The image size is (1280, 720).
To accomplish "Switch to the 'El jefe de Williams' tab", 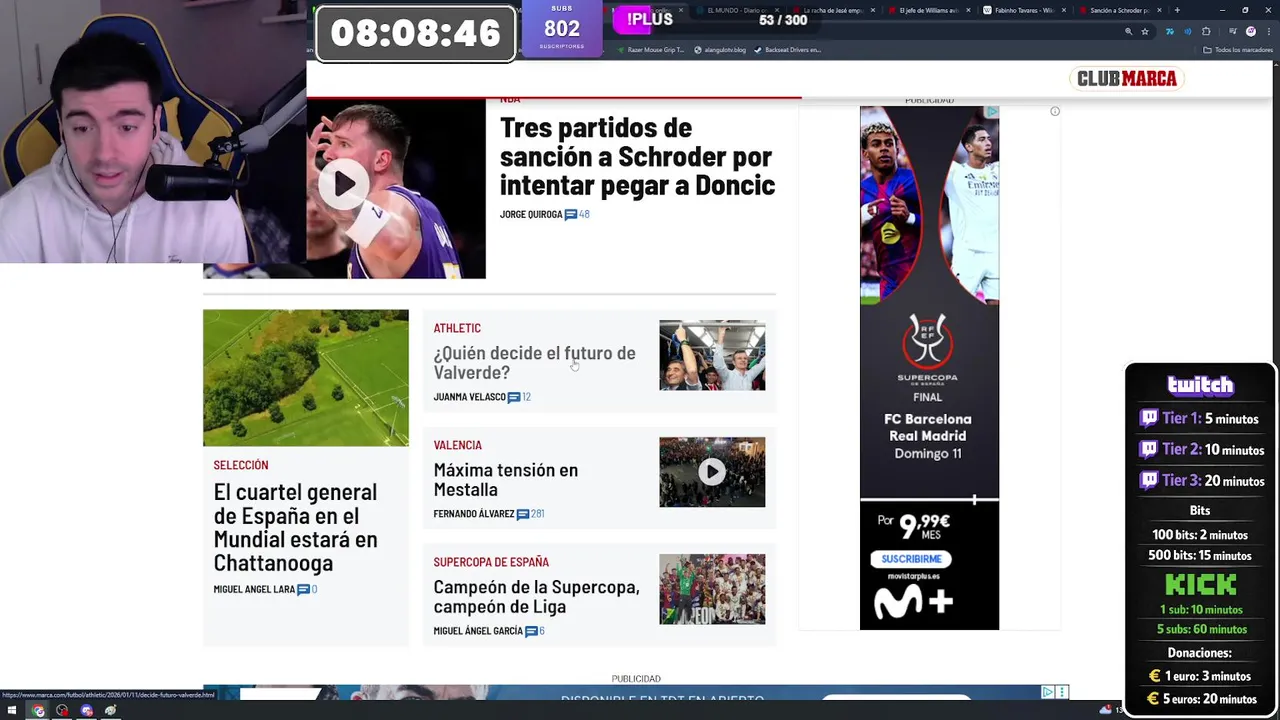I will [x=930, y=10].
